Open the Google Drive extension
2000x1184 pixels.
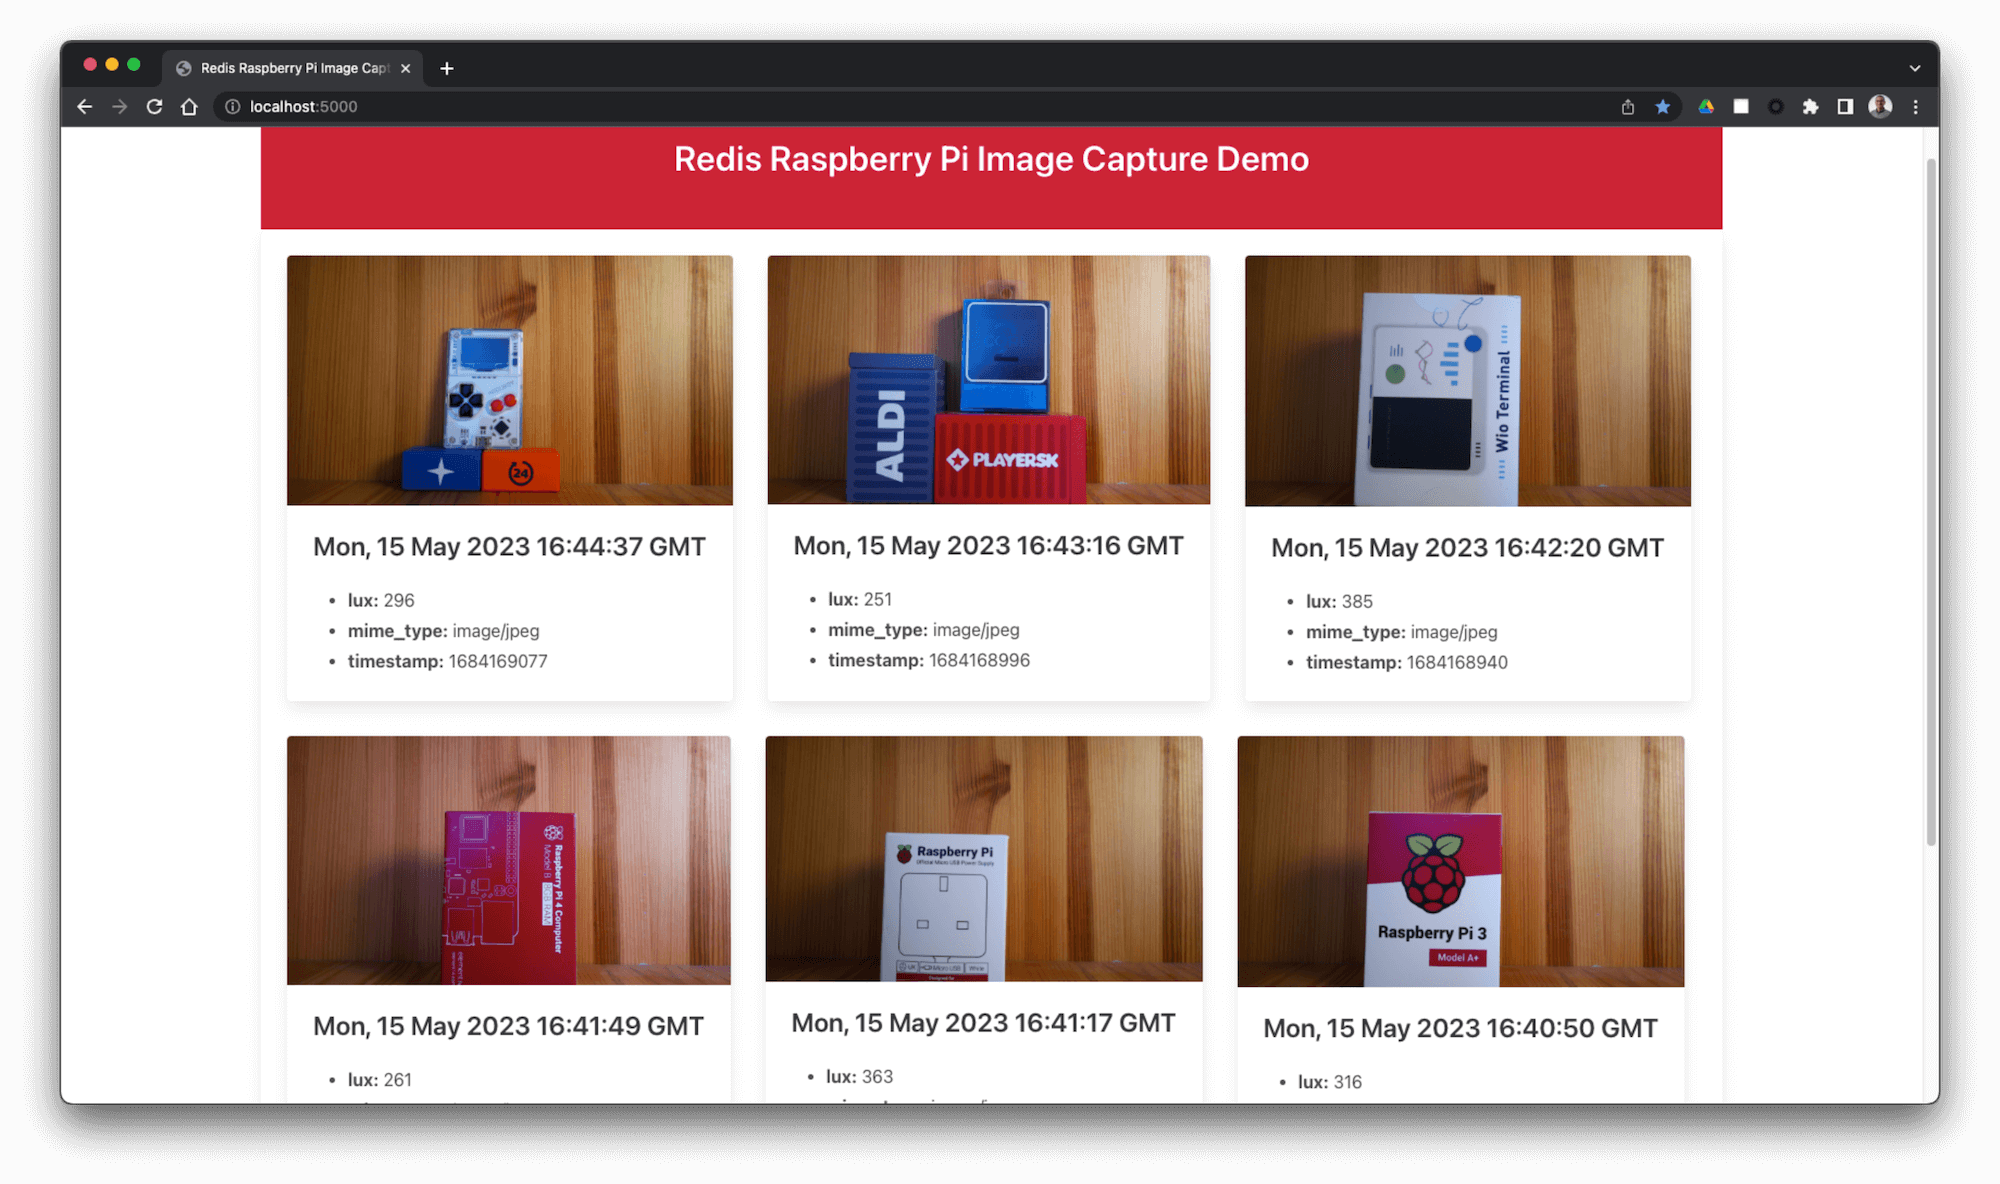[x=1706, y=107]
